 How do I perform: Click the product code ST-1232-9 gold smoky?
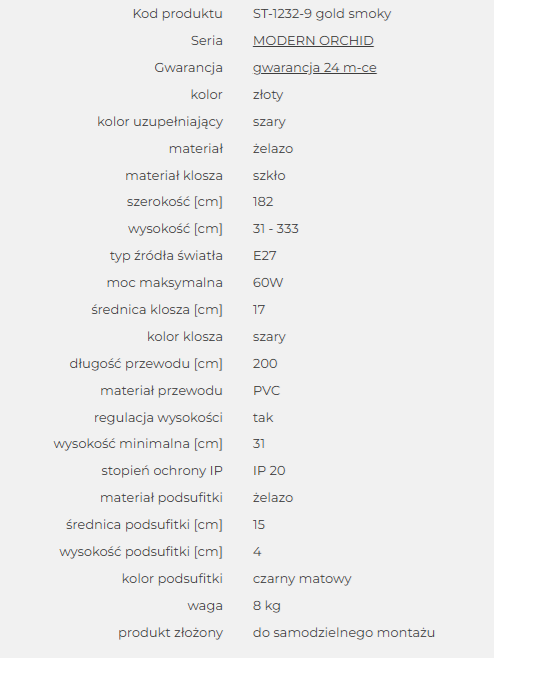(x=322, y=14)
